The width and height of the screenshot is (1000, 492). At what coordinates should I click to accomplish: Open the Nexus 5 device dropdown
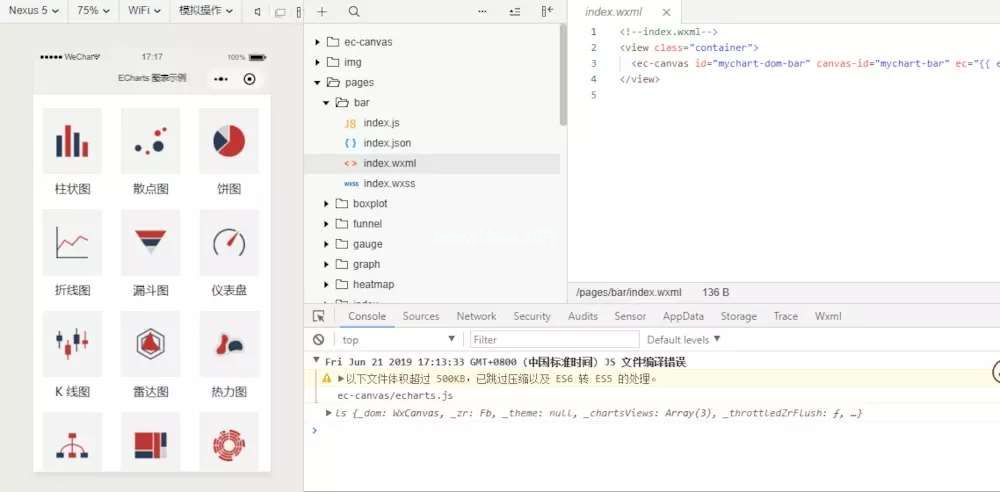pos(34,11)
